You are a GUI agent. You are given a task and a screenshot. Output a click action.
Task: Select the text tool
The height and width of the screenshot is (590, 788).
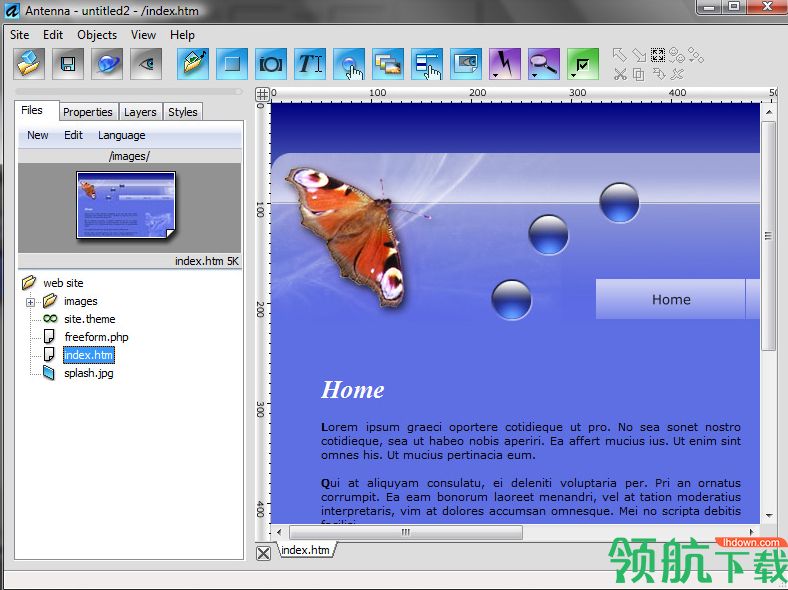click(310, 64)
